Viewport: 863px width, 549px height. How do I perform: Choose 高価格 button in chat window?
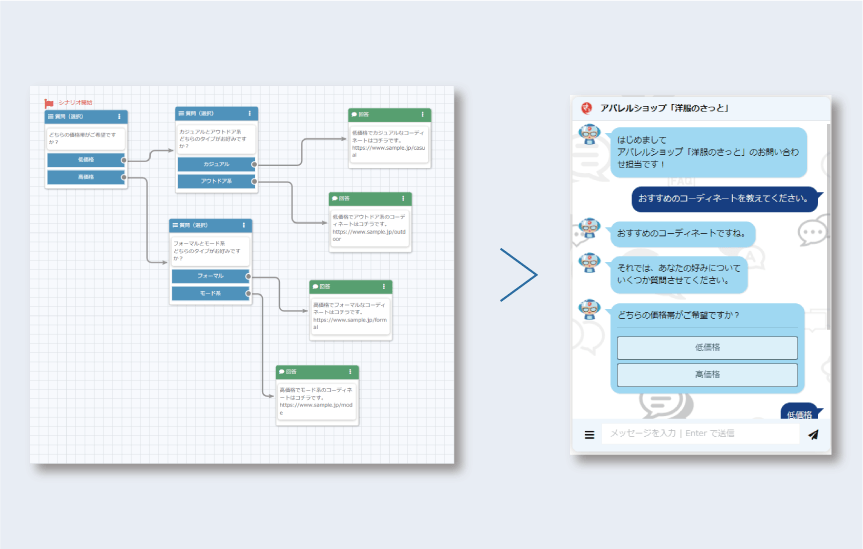click(707, 374)
